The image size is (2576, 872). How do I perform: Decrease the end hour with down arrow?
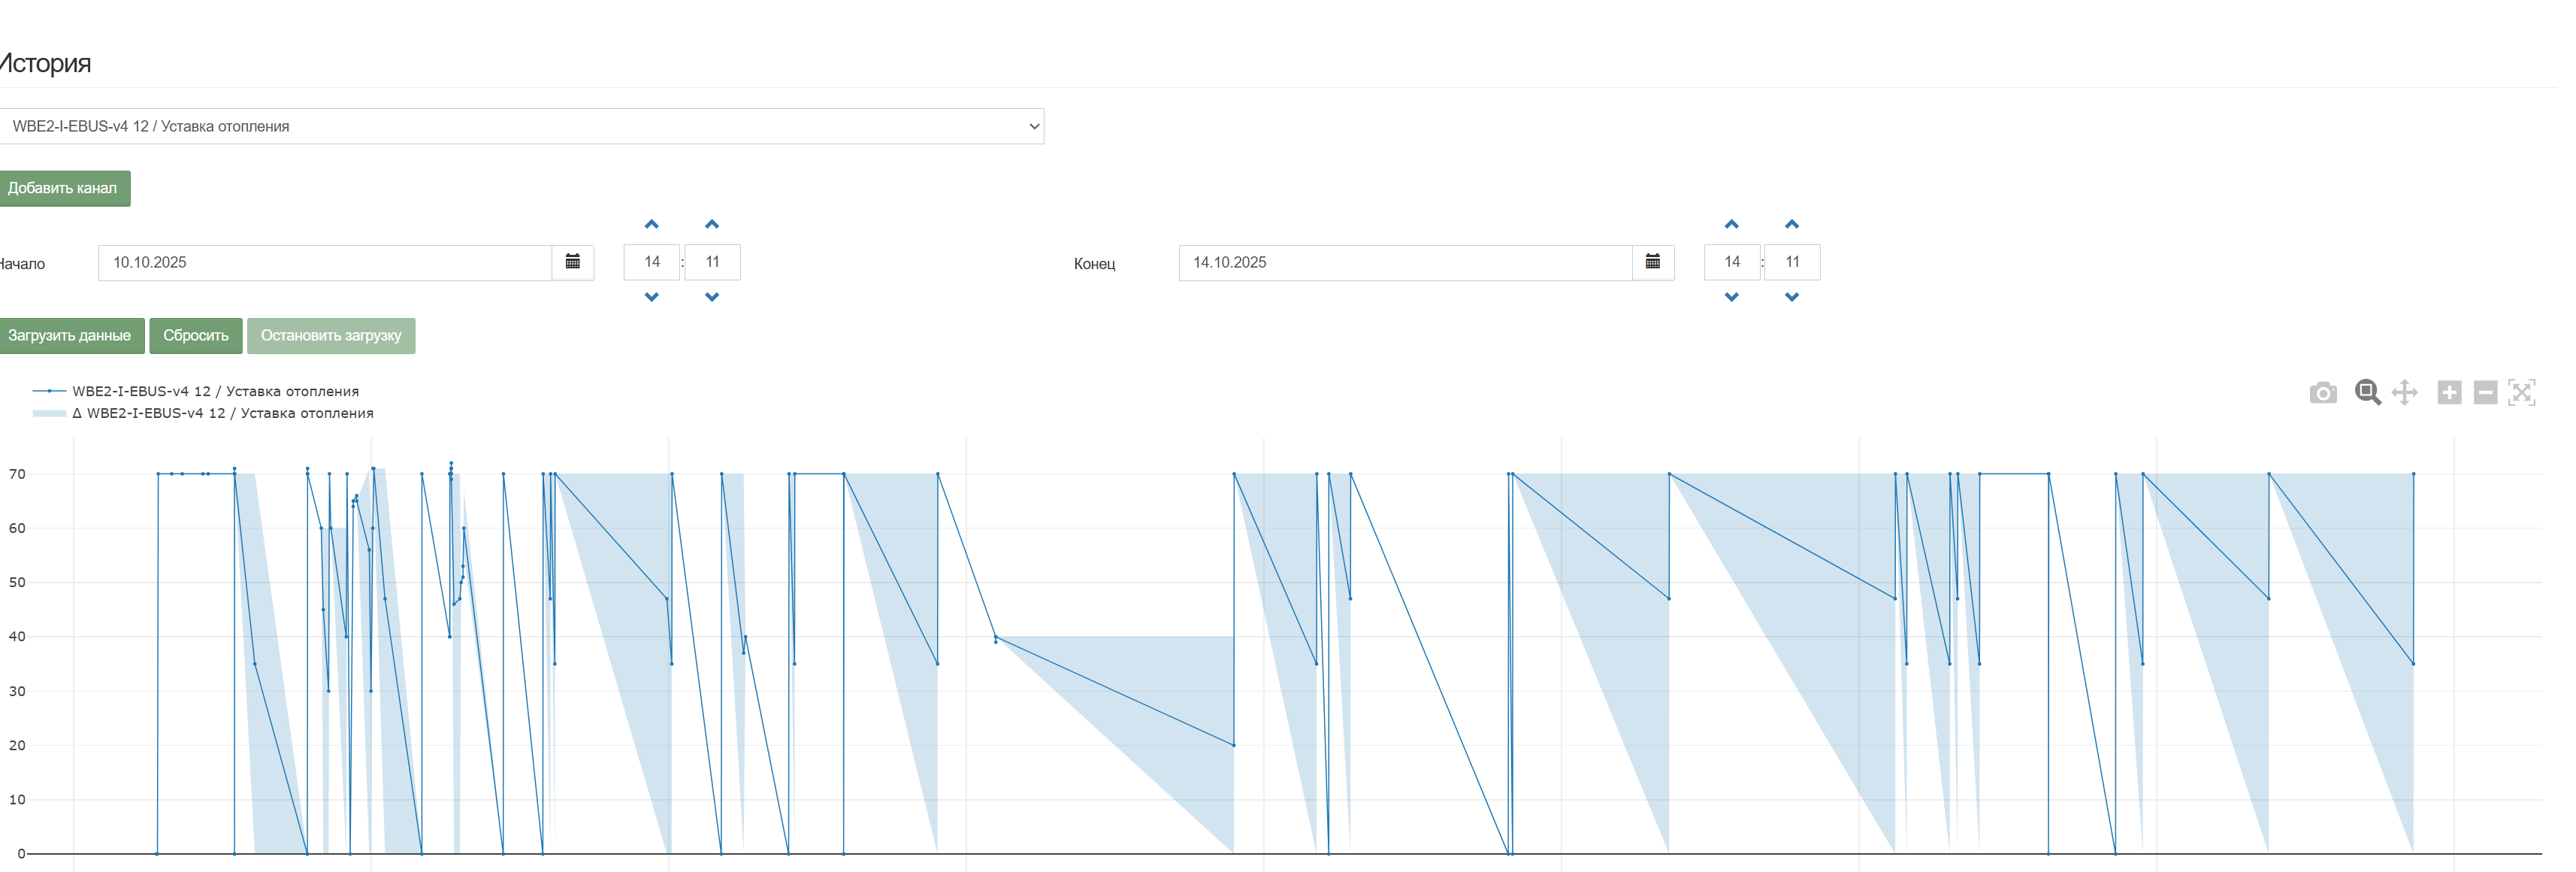pos(1731,297)
